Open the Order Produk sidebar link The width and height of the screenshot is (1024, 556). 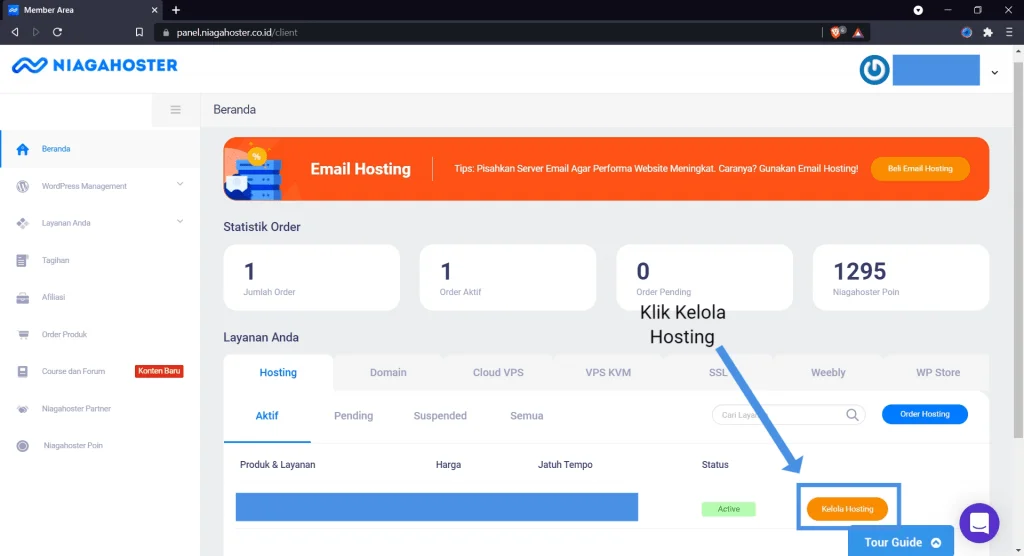pyautogui.click(x=64, y=335)
